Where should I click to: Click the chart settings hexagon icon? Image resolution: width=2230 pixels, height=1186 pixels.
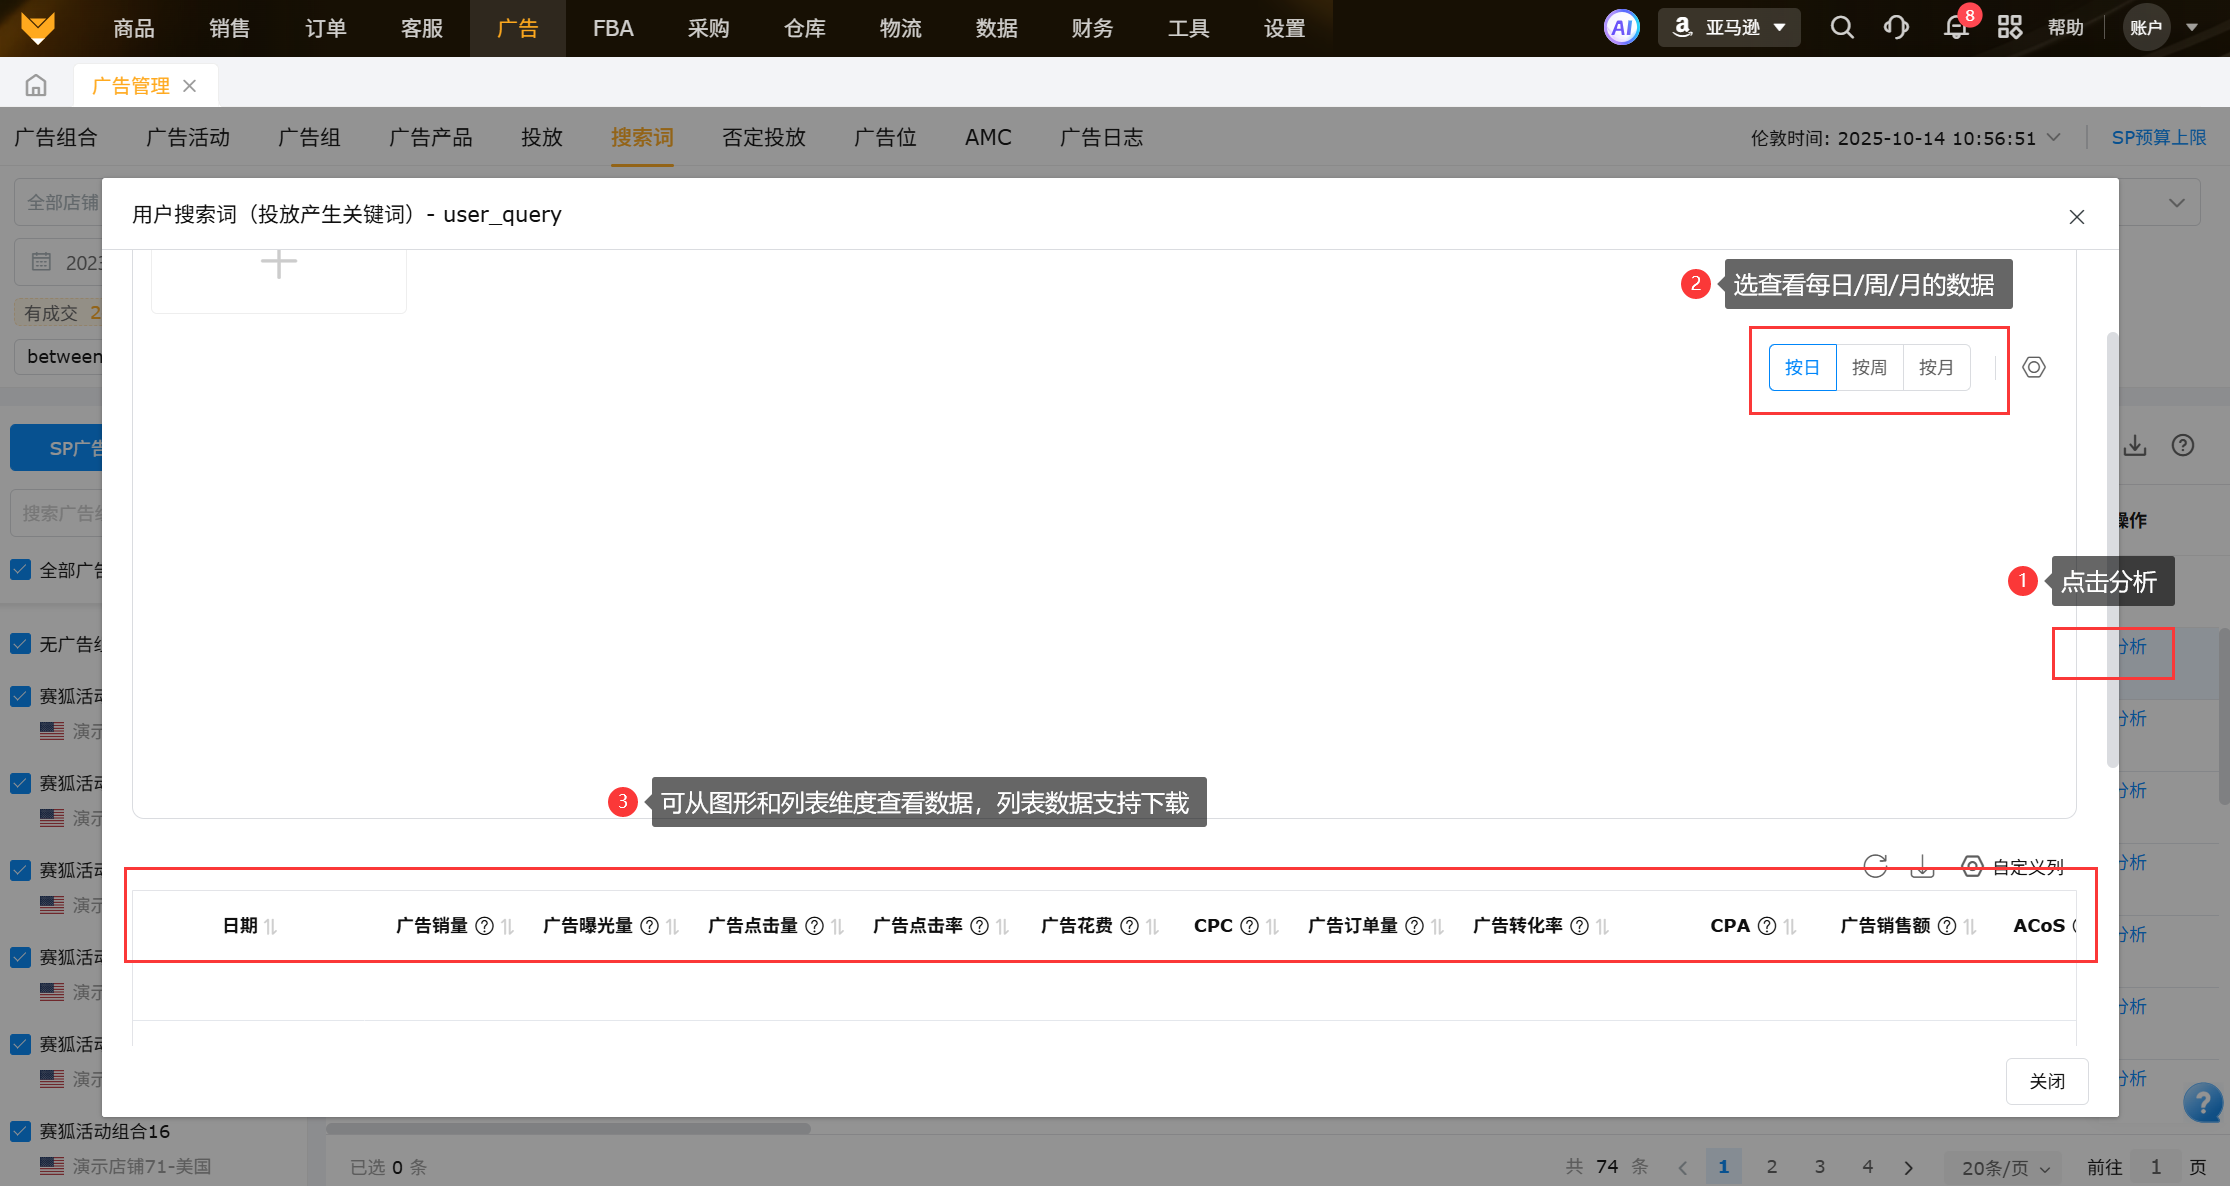click(2034, 368)
